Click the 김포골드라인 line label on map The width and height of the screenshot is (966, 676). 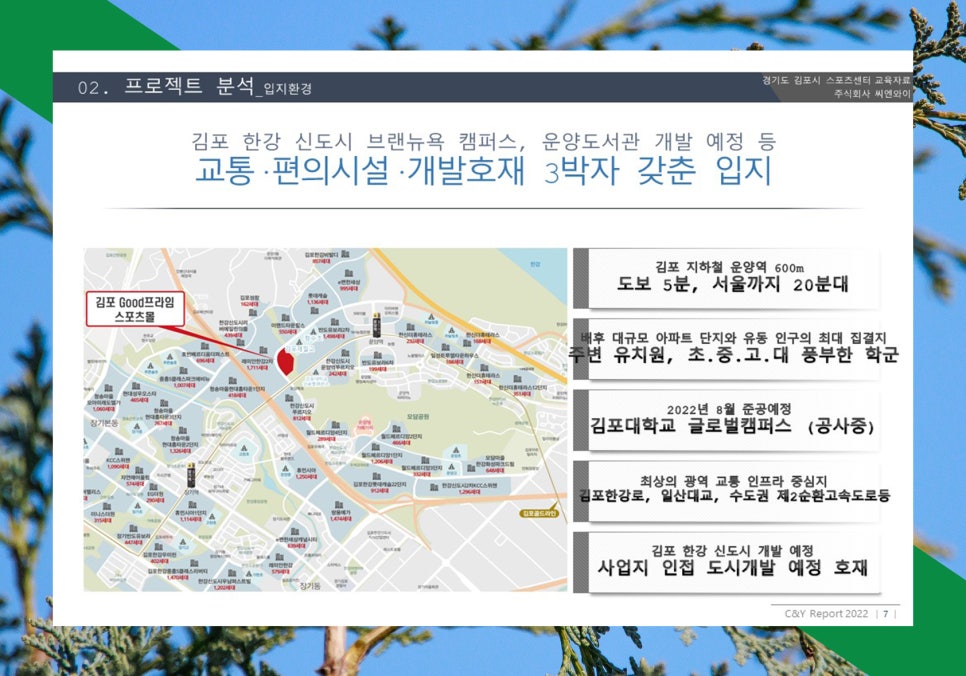537,513
